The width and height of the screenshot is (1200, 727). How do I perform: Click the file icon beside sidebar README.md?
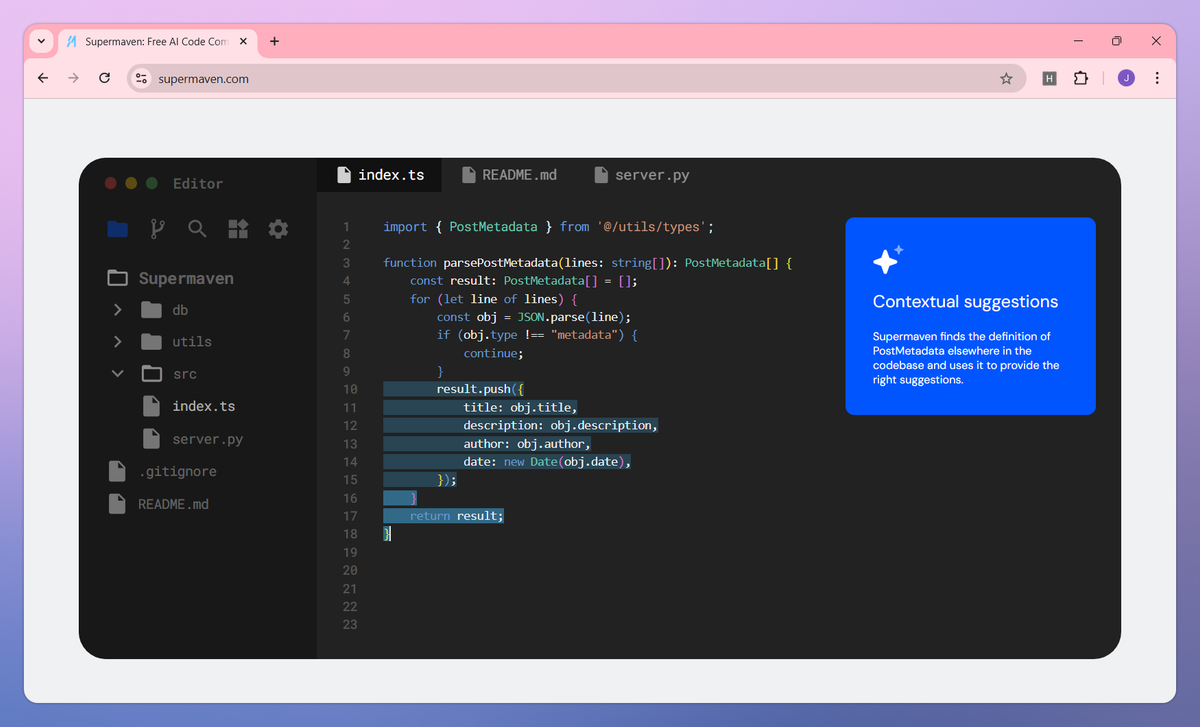coord(117,504)
